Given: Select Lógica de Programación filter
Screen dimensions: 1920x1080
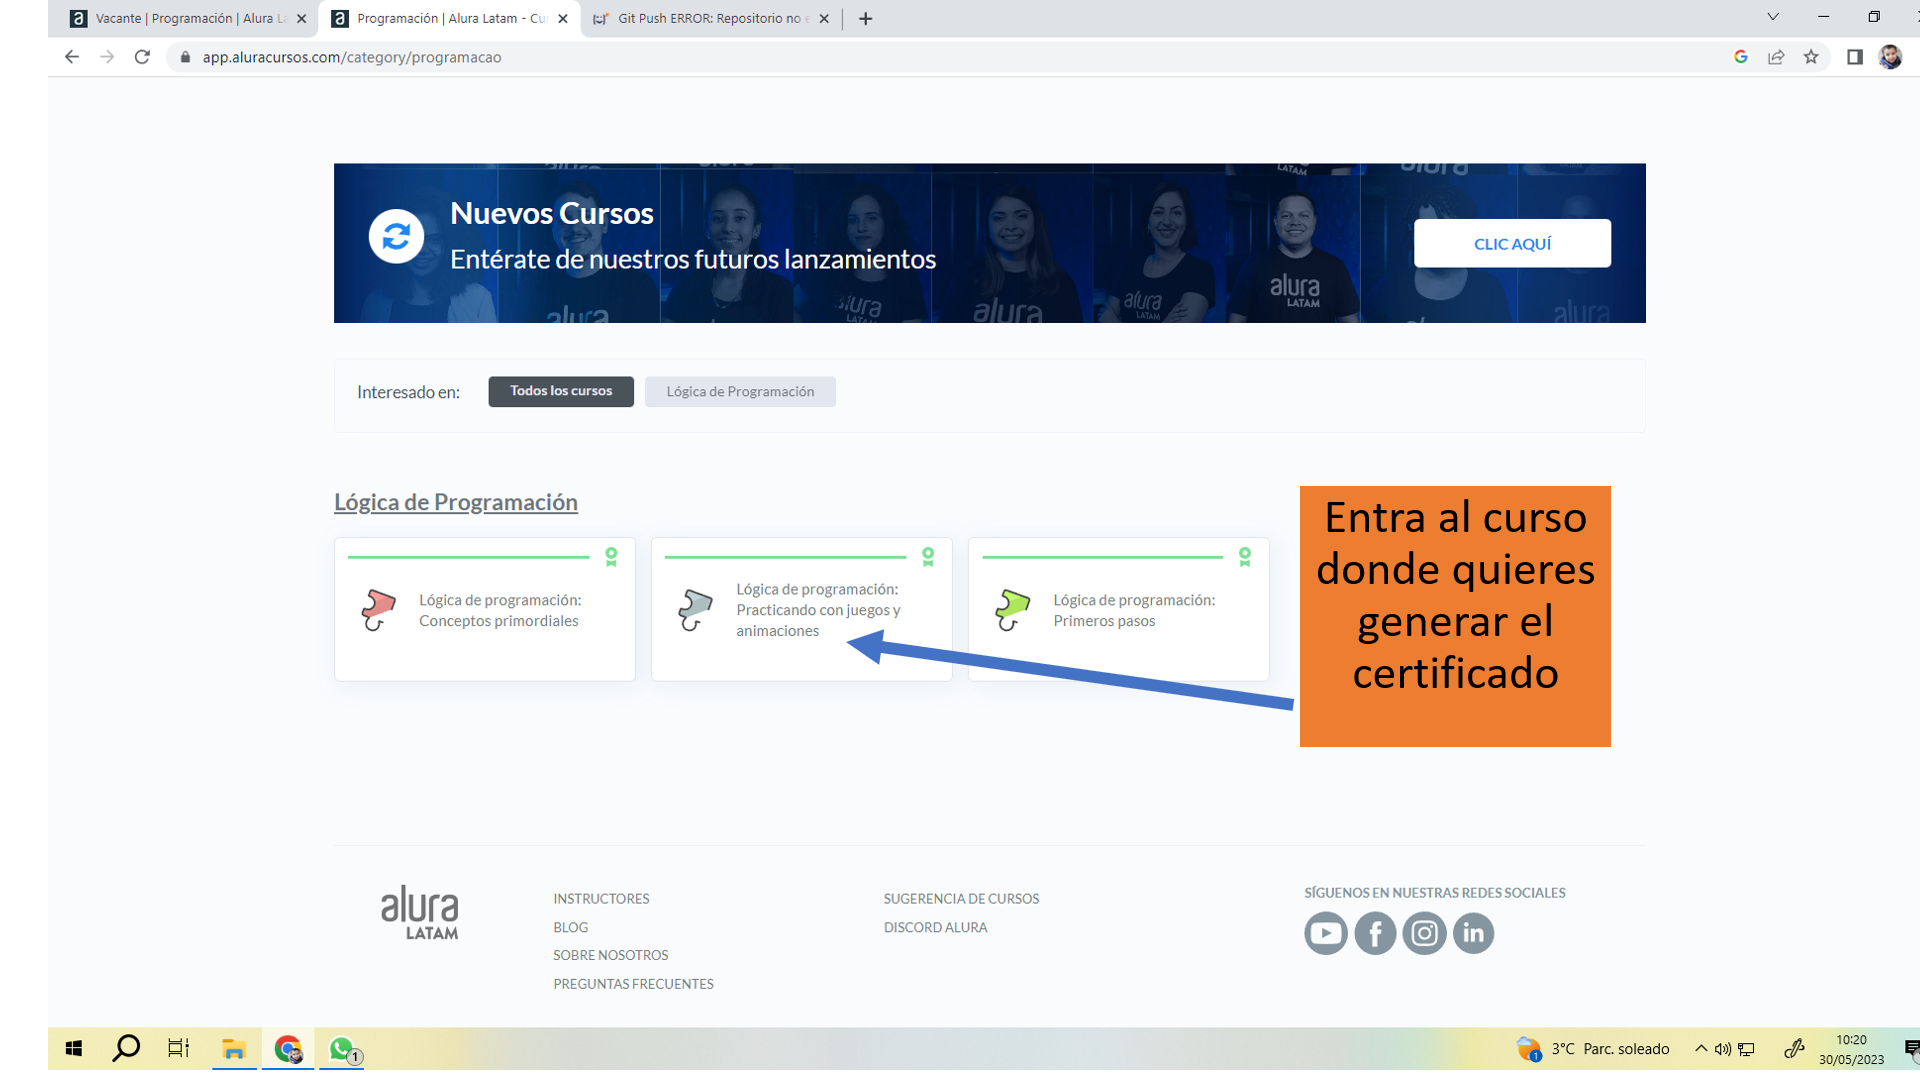Looking at the screenshot, I should click(740, 391).
